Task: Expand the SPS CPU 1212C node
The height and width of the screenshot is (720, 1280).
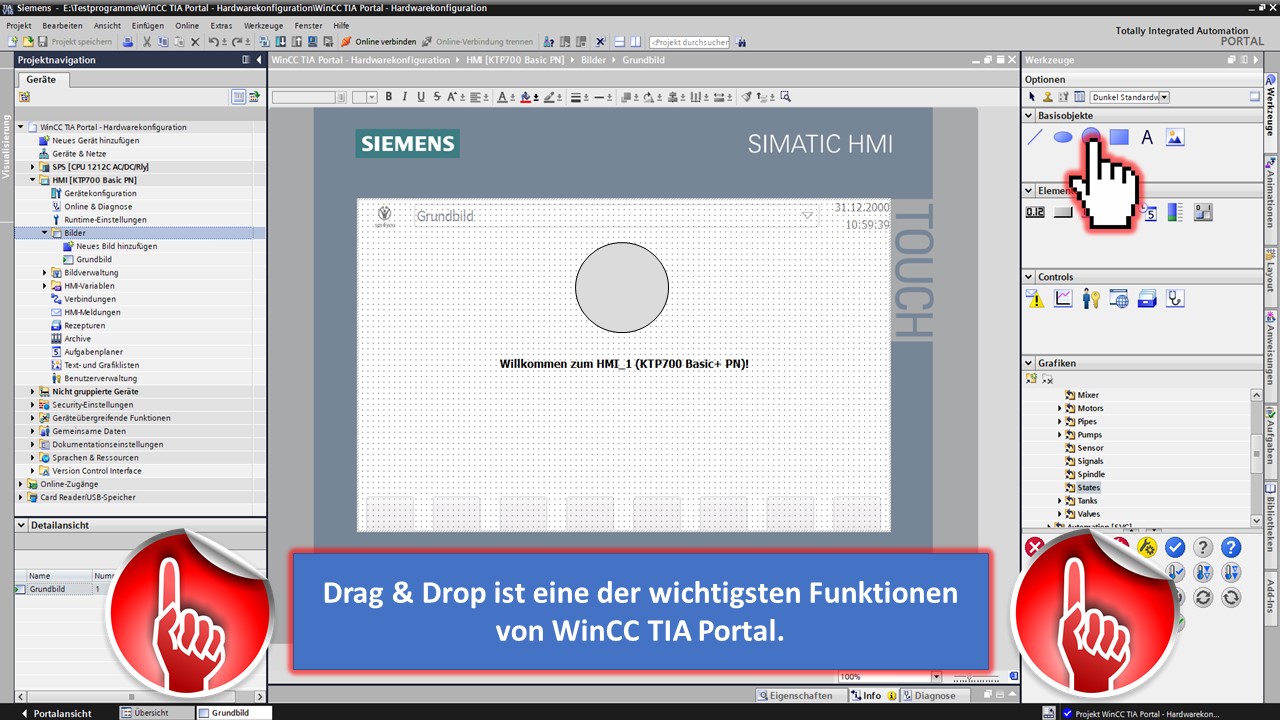Action: pyautogui.click(x=32, y=167)
